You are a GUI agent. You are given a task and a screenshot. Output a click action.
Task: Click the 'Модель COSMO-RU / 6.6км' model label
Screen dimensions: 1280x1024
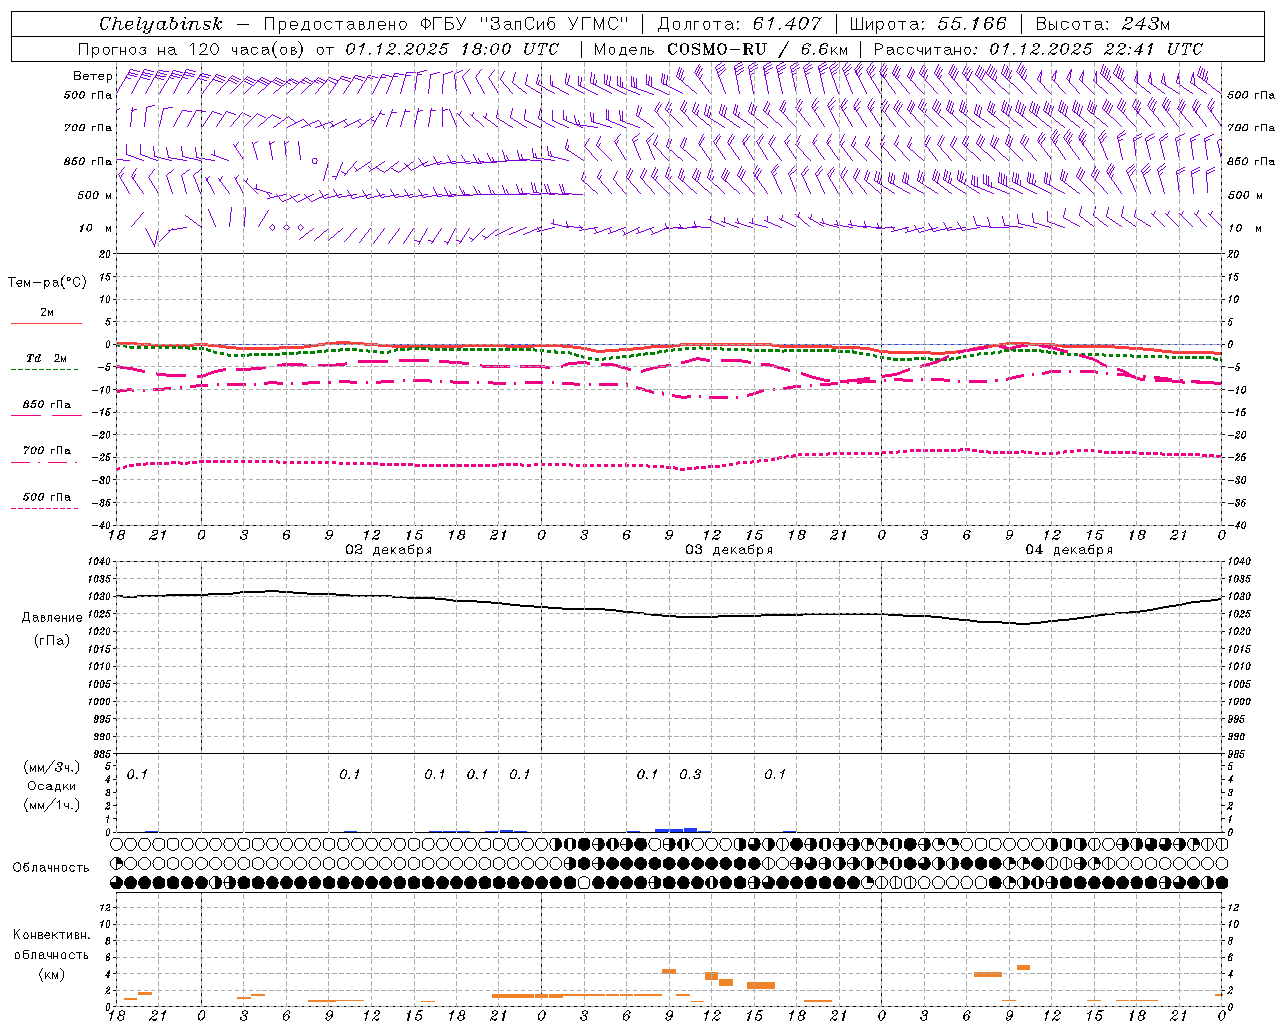point(720,49)
